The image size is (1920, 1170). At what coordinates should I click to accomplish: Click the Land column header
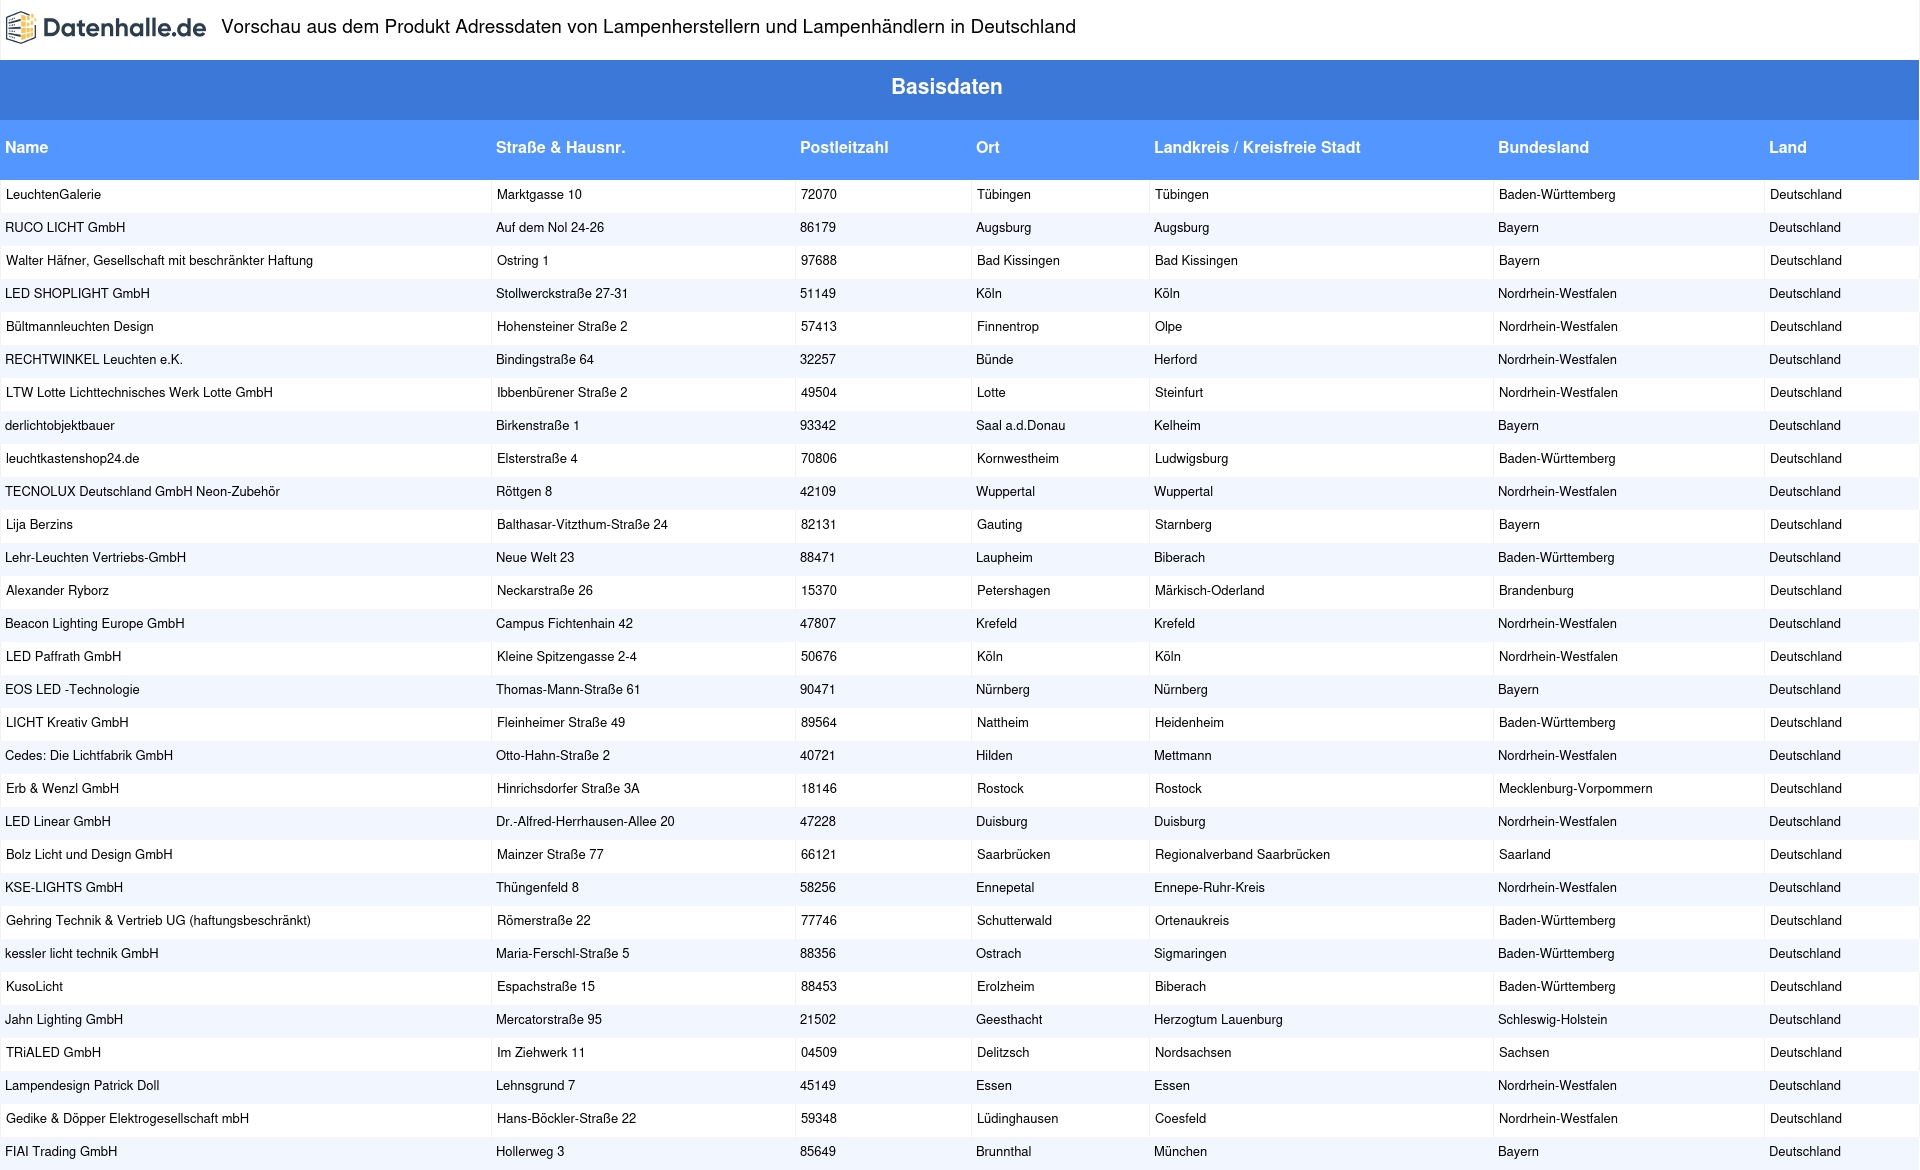pyautogui.click(x=1788, y=147)
